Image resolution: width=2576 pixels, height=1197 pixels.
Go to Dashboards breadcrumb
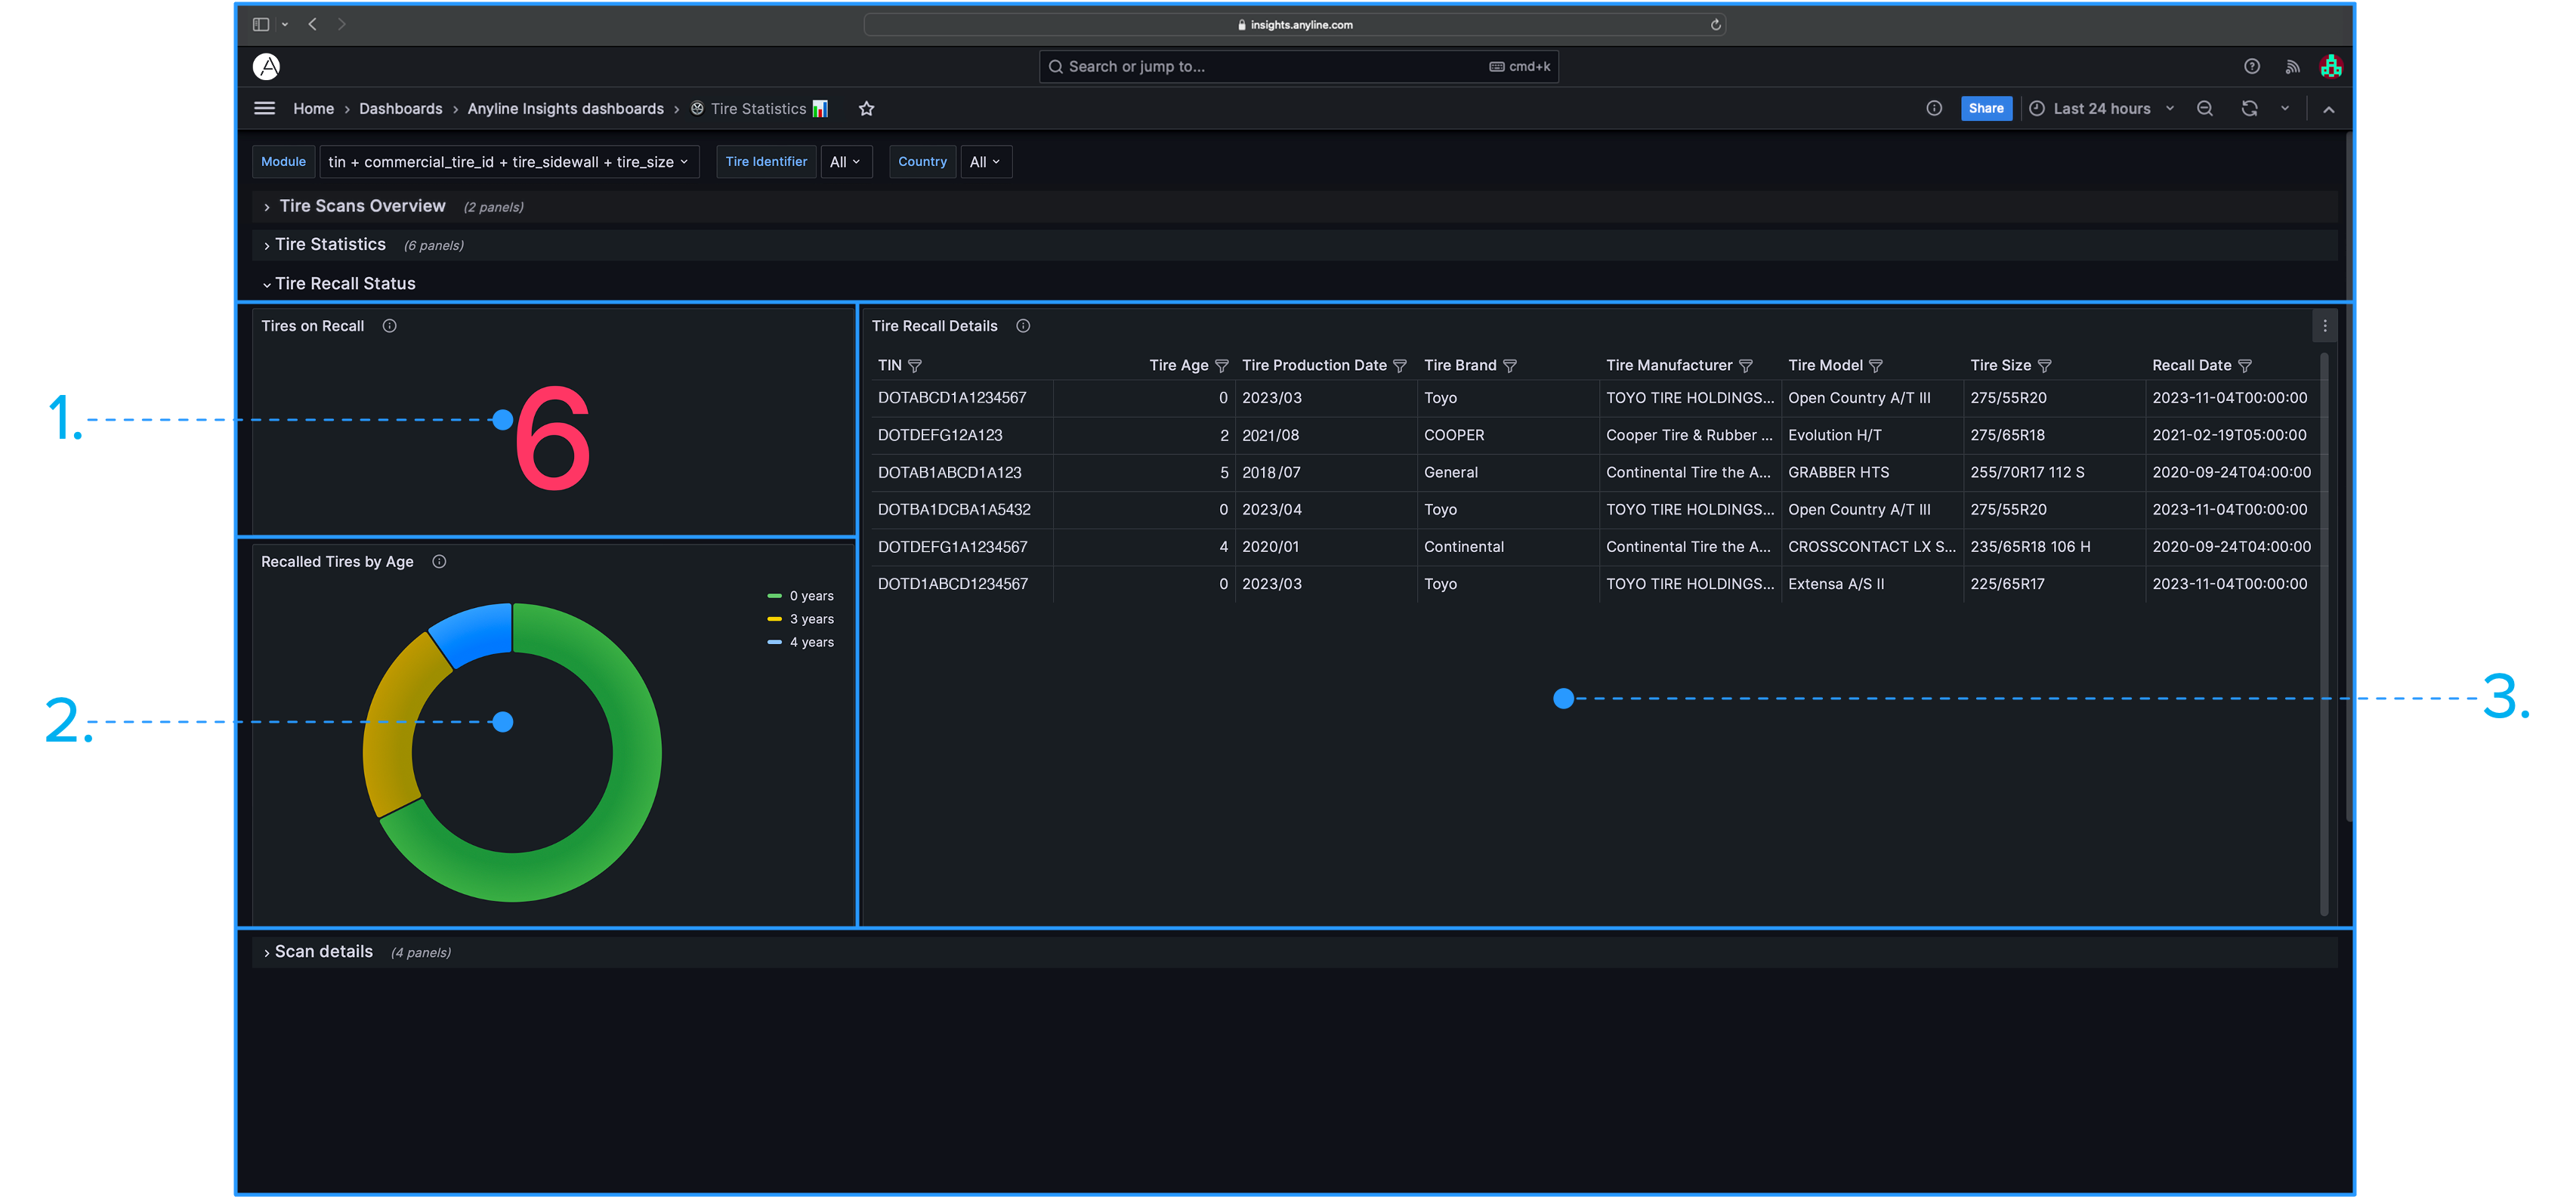pyautogui.click(x=400, y=109)
